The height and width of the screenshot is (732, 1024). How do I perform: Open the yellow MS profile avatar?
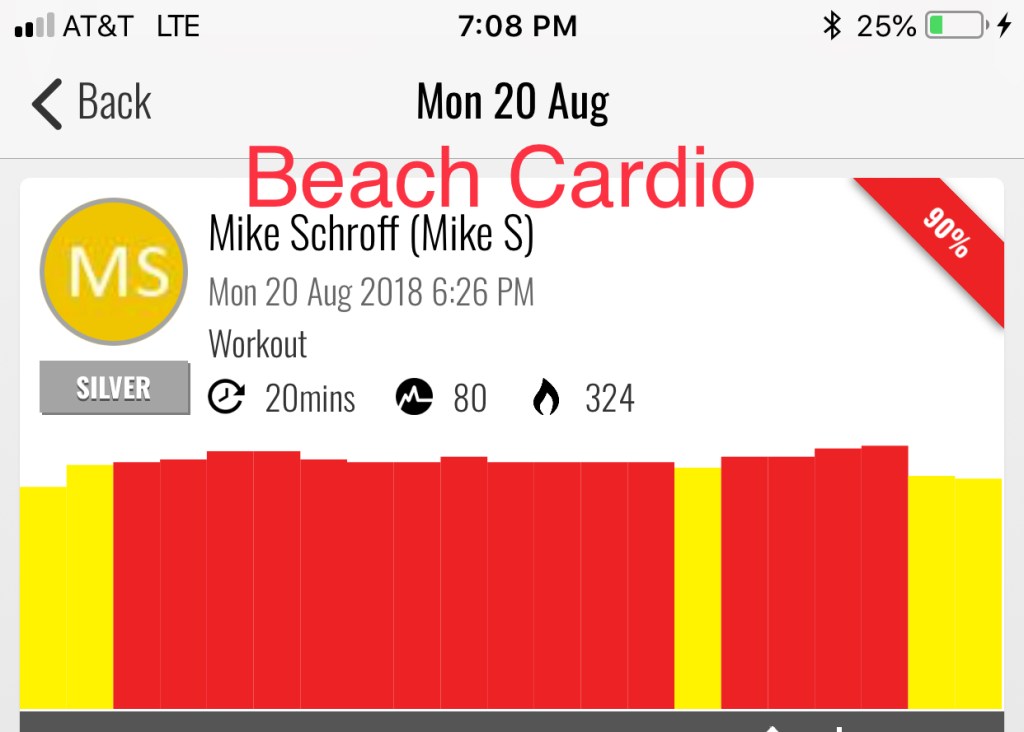click(x=113, y=272)
